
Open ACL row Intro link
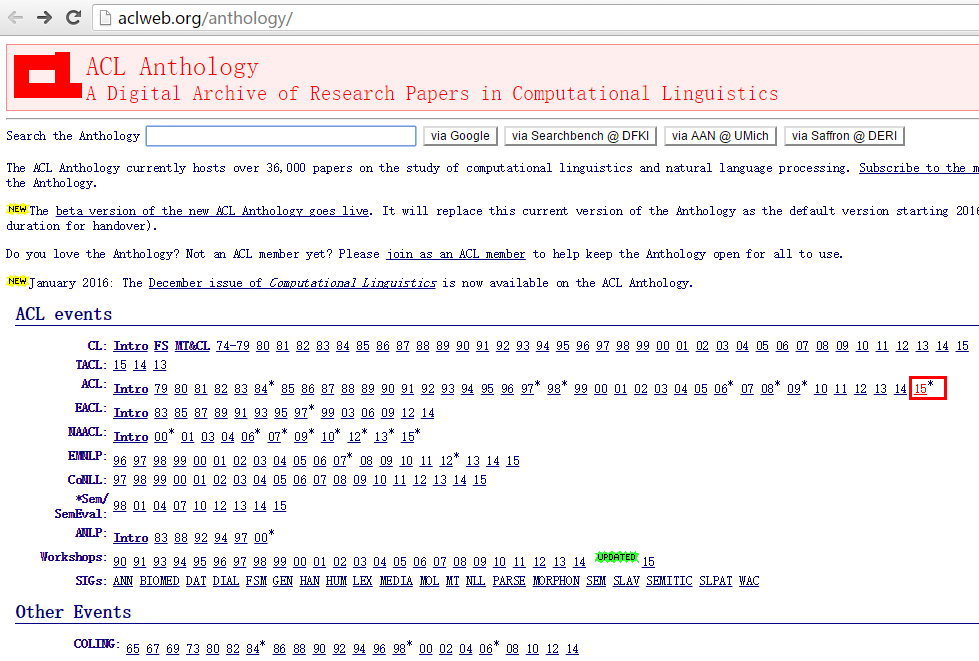[130, 389]
